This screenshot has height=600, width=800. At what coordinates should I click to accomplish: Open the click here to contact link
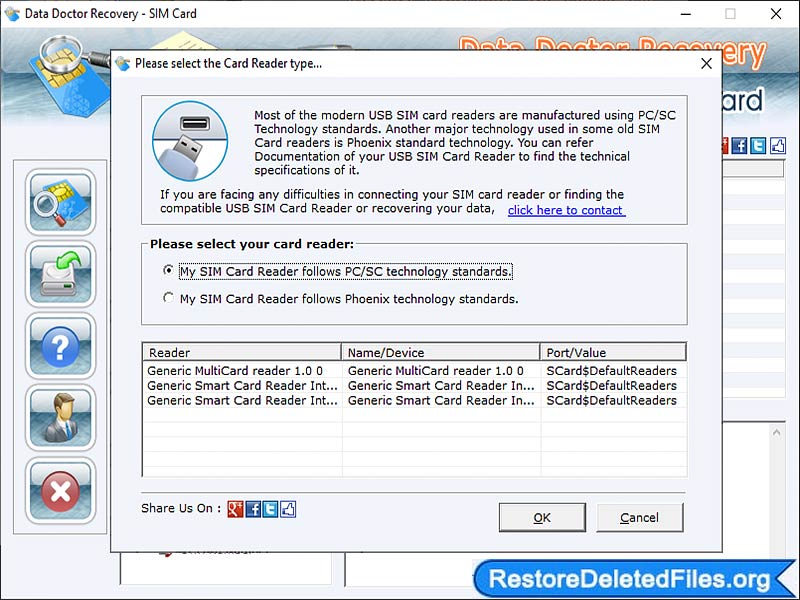tap(565, 210)
